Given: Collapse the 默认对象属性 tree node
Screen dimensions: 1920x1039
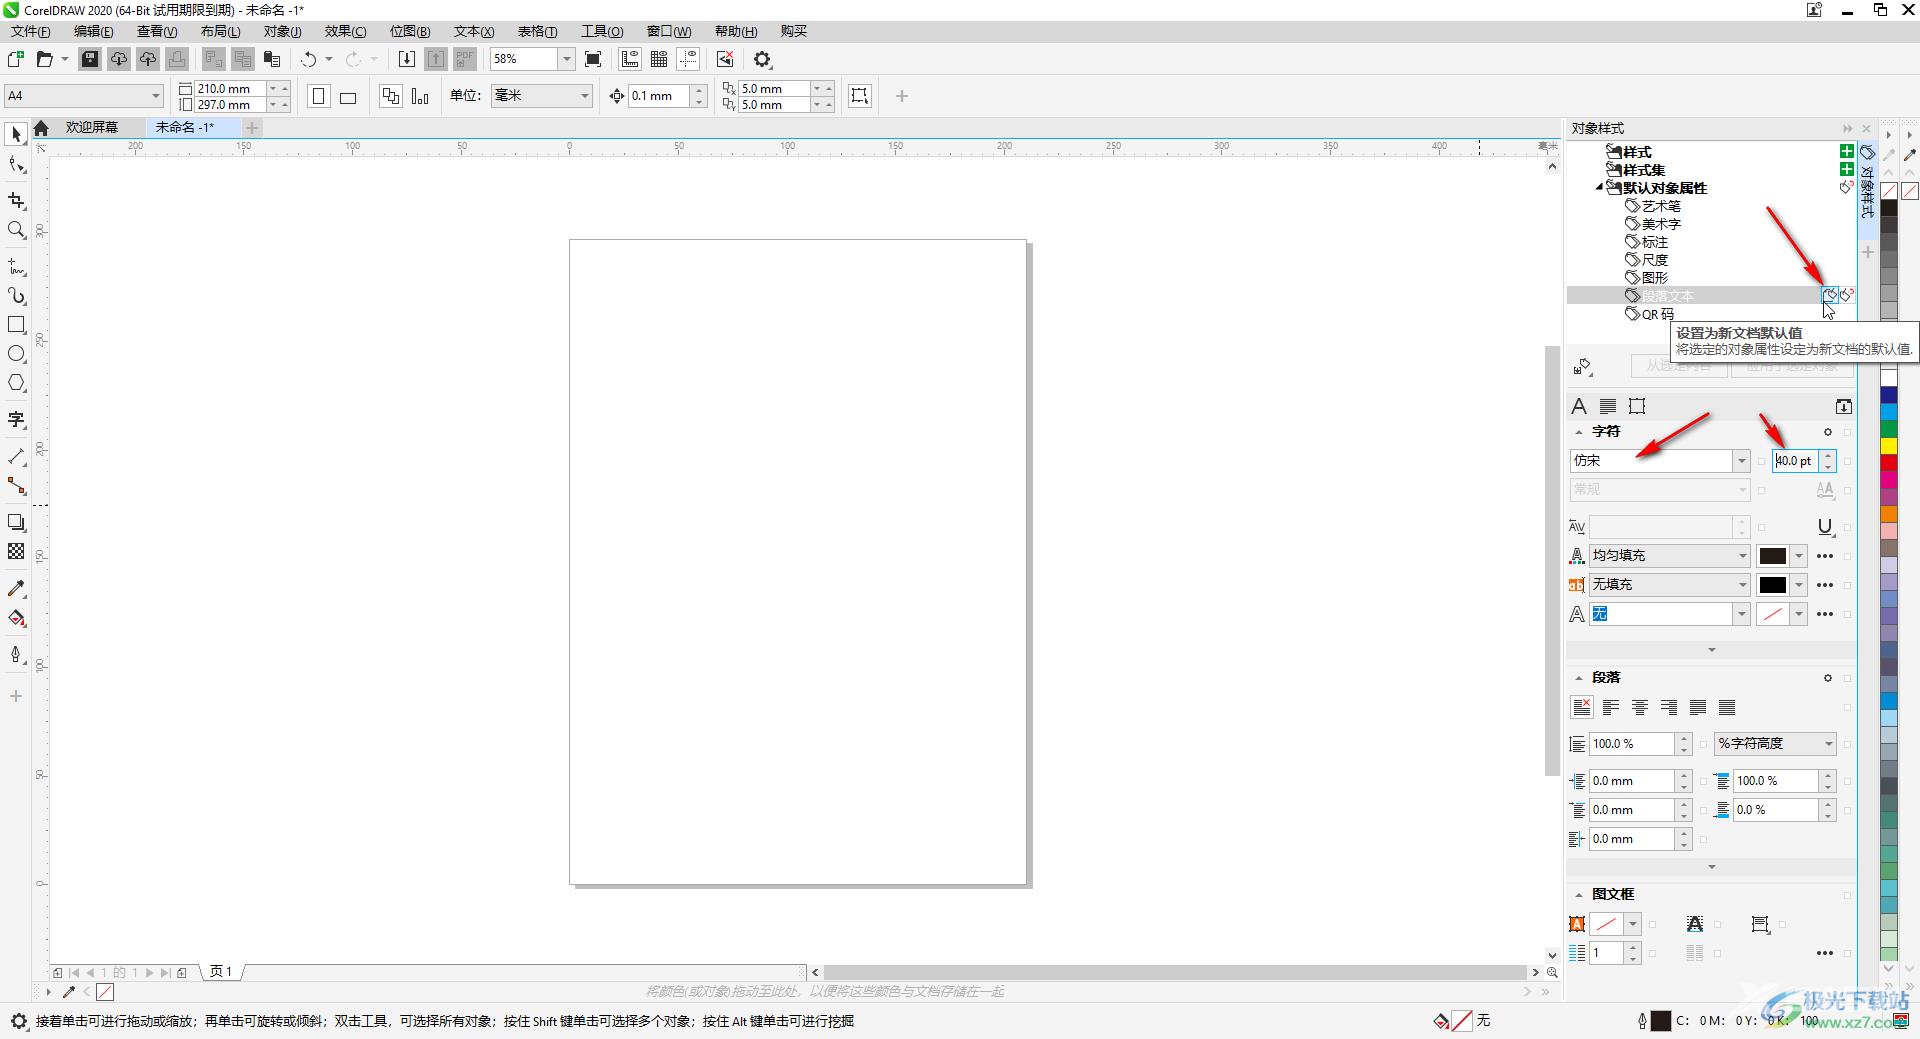Looking at the screenshot, I should pyautogui.click(x=1599, y=187).
